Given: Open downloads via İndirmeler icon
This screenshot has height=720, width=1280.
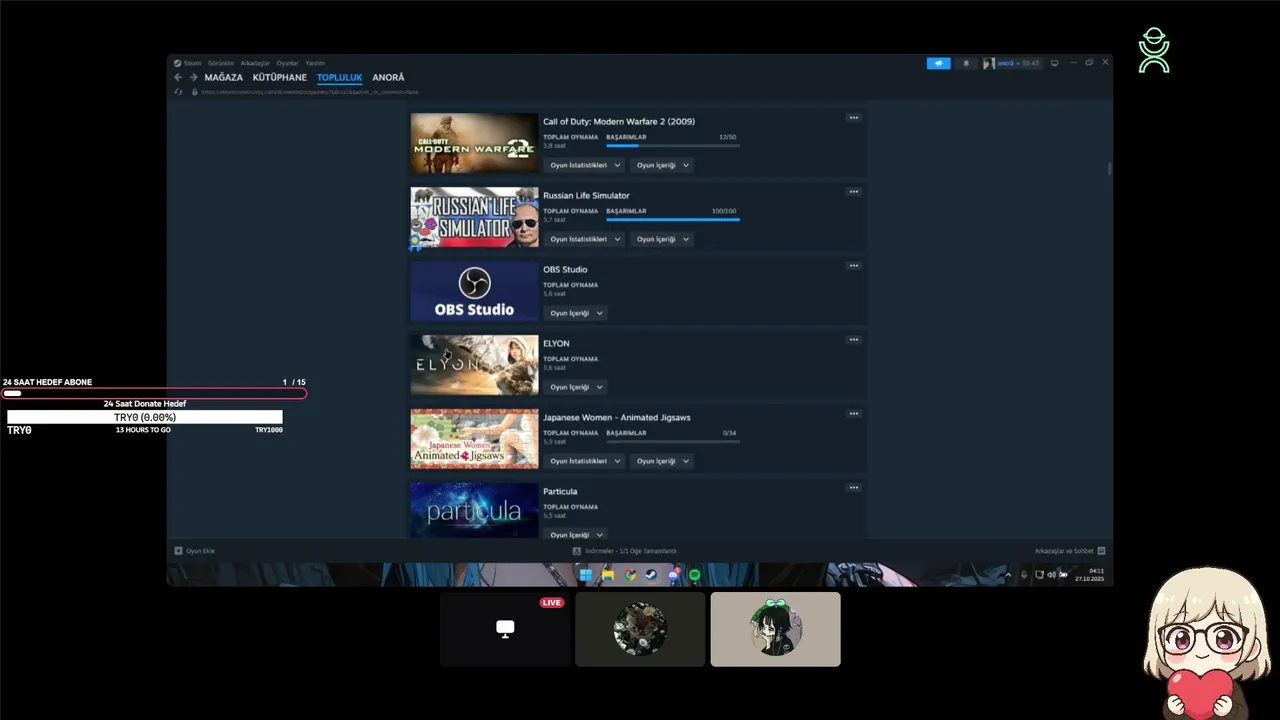Looking at the screenshot, I should point(577,551).
